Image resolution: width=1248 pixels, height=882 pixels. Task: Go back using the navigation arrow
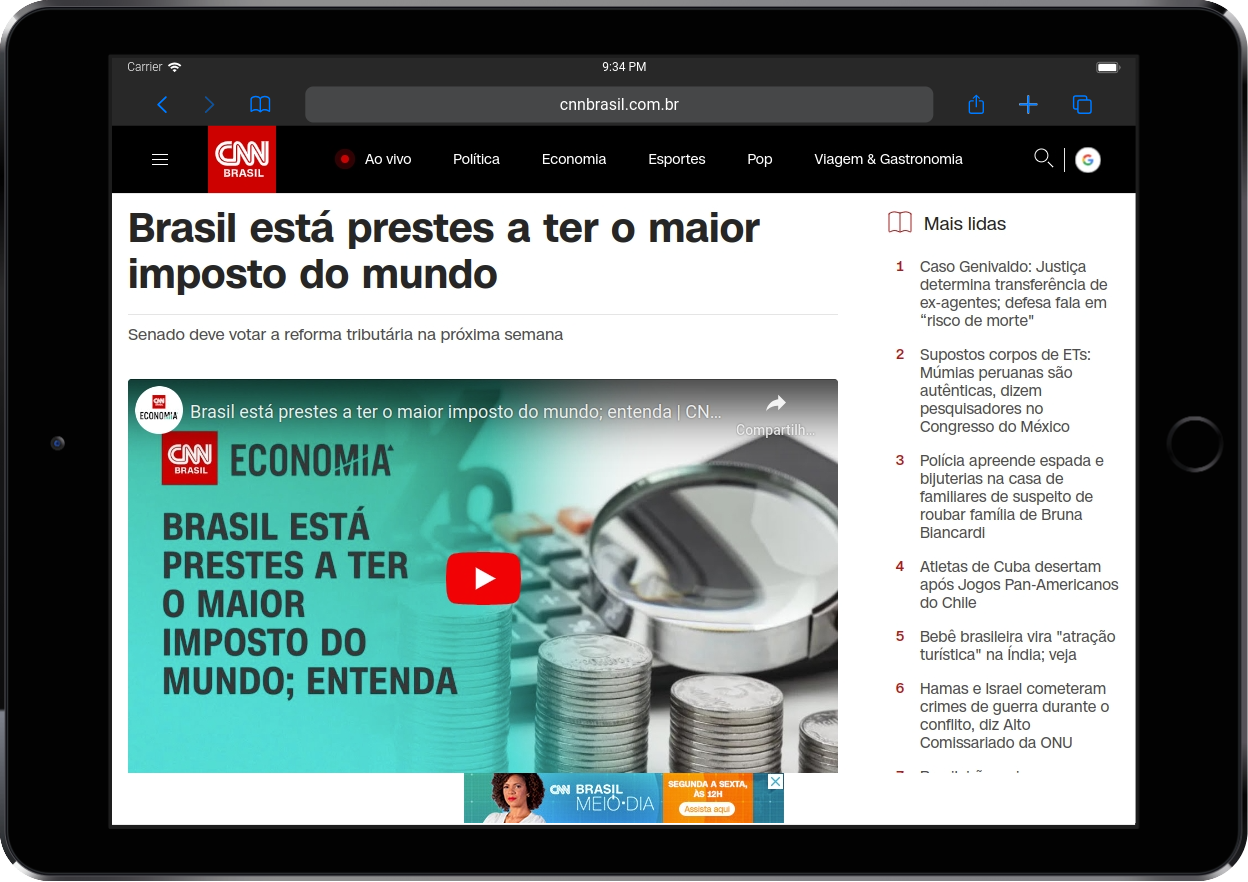(x=162, y=104)
